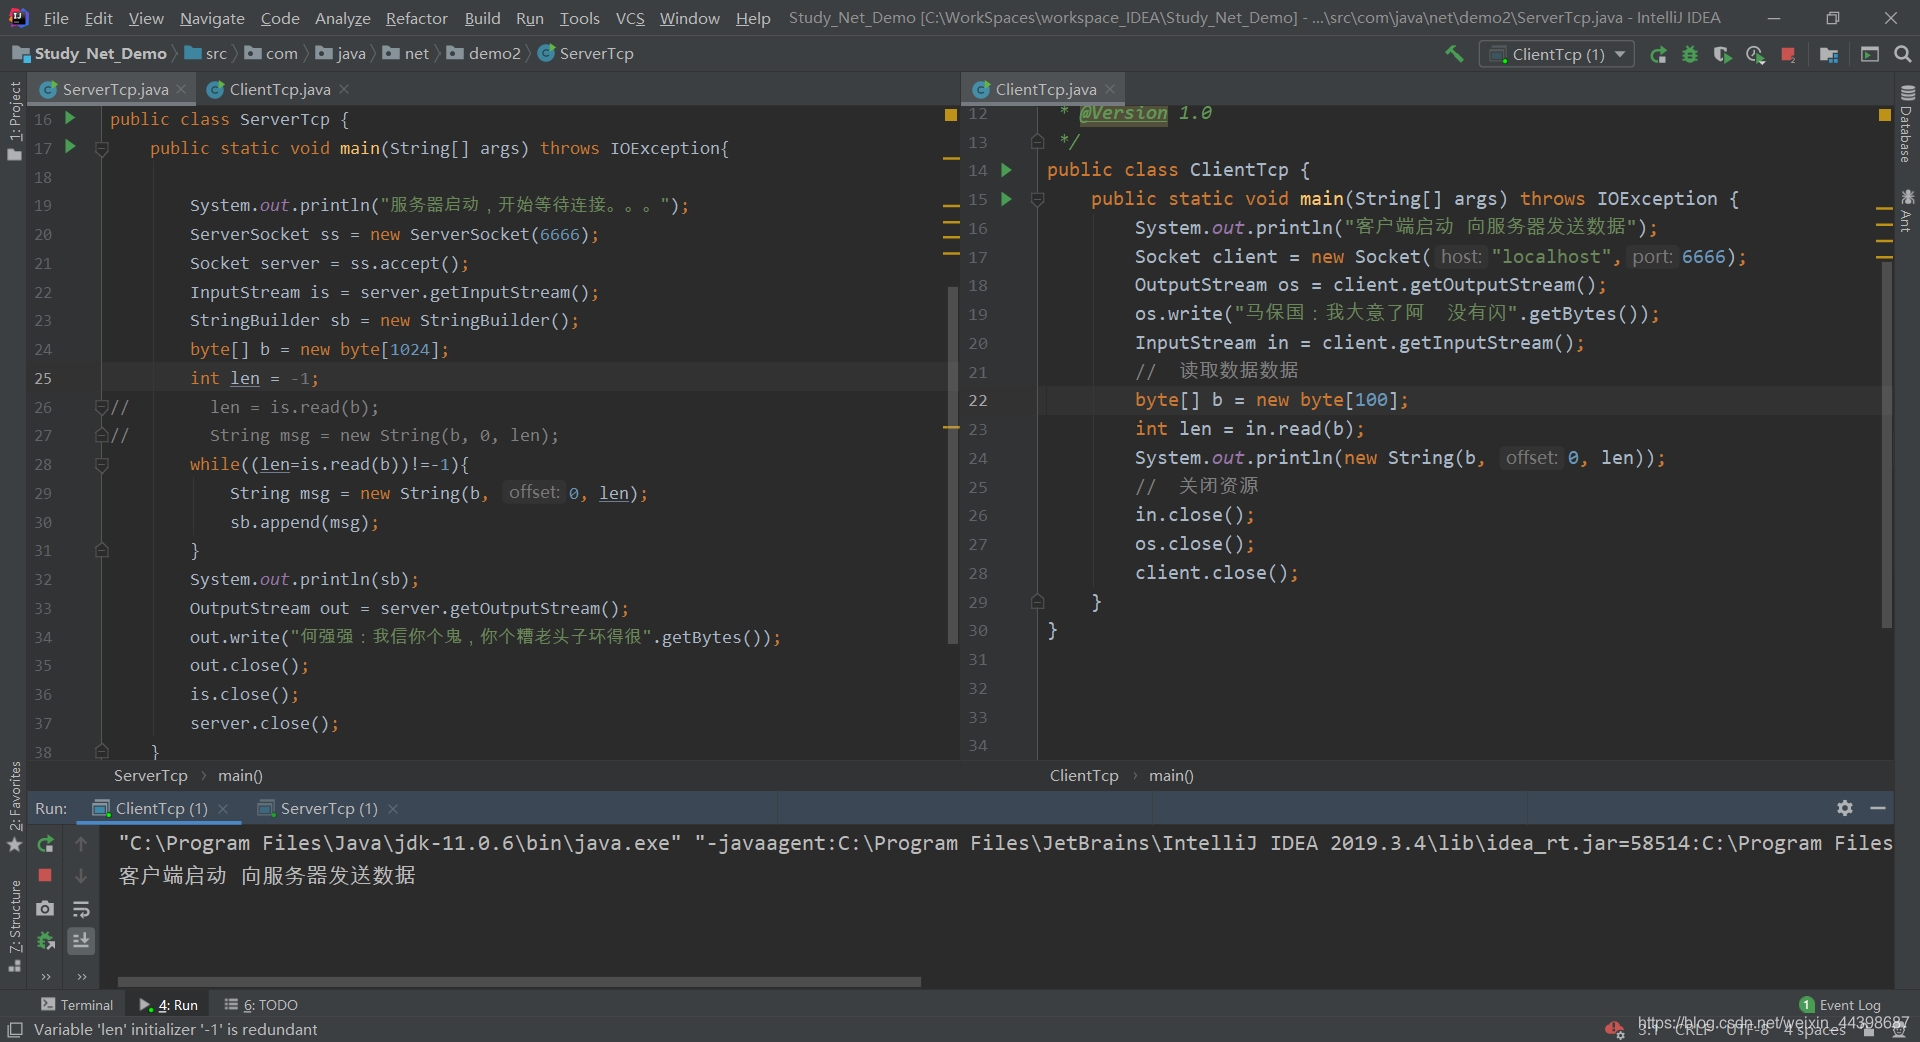
Task: Close the ClientTcp (1) run tab
Action: [x=223, y=808]
